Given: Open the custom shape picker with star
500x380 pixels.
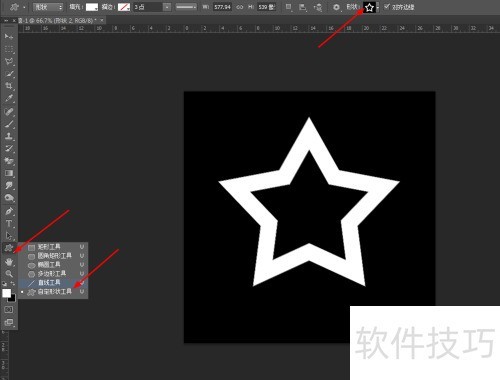Looking at the screenshot, I should click(371, 7).
